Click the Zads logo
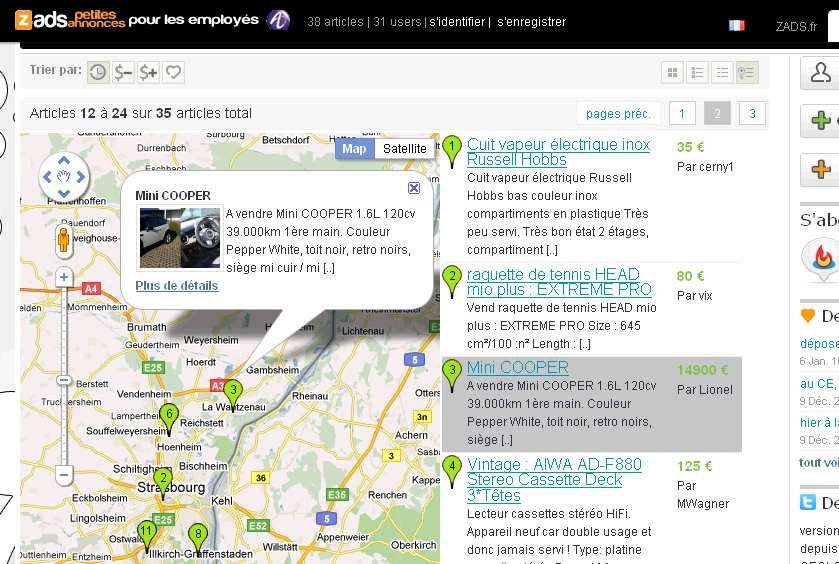Image resolution: width=839 pixels, height=564 pixels. click(70, 20)
